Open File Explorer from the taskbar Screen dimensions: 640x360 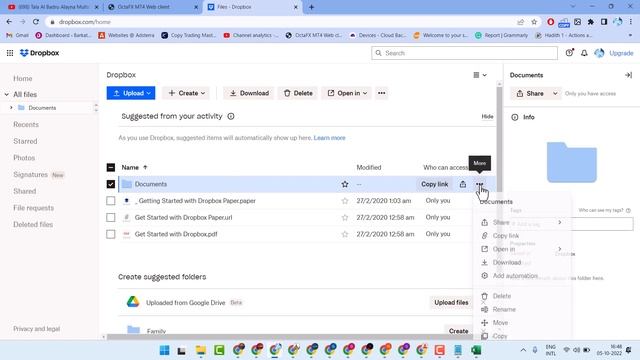point(200,350)
